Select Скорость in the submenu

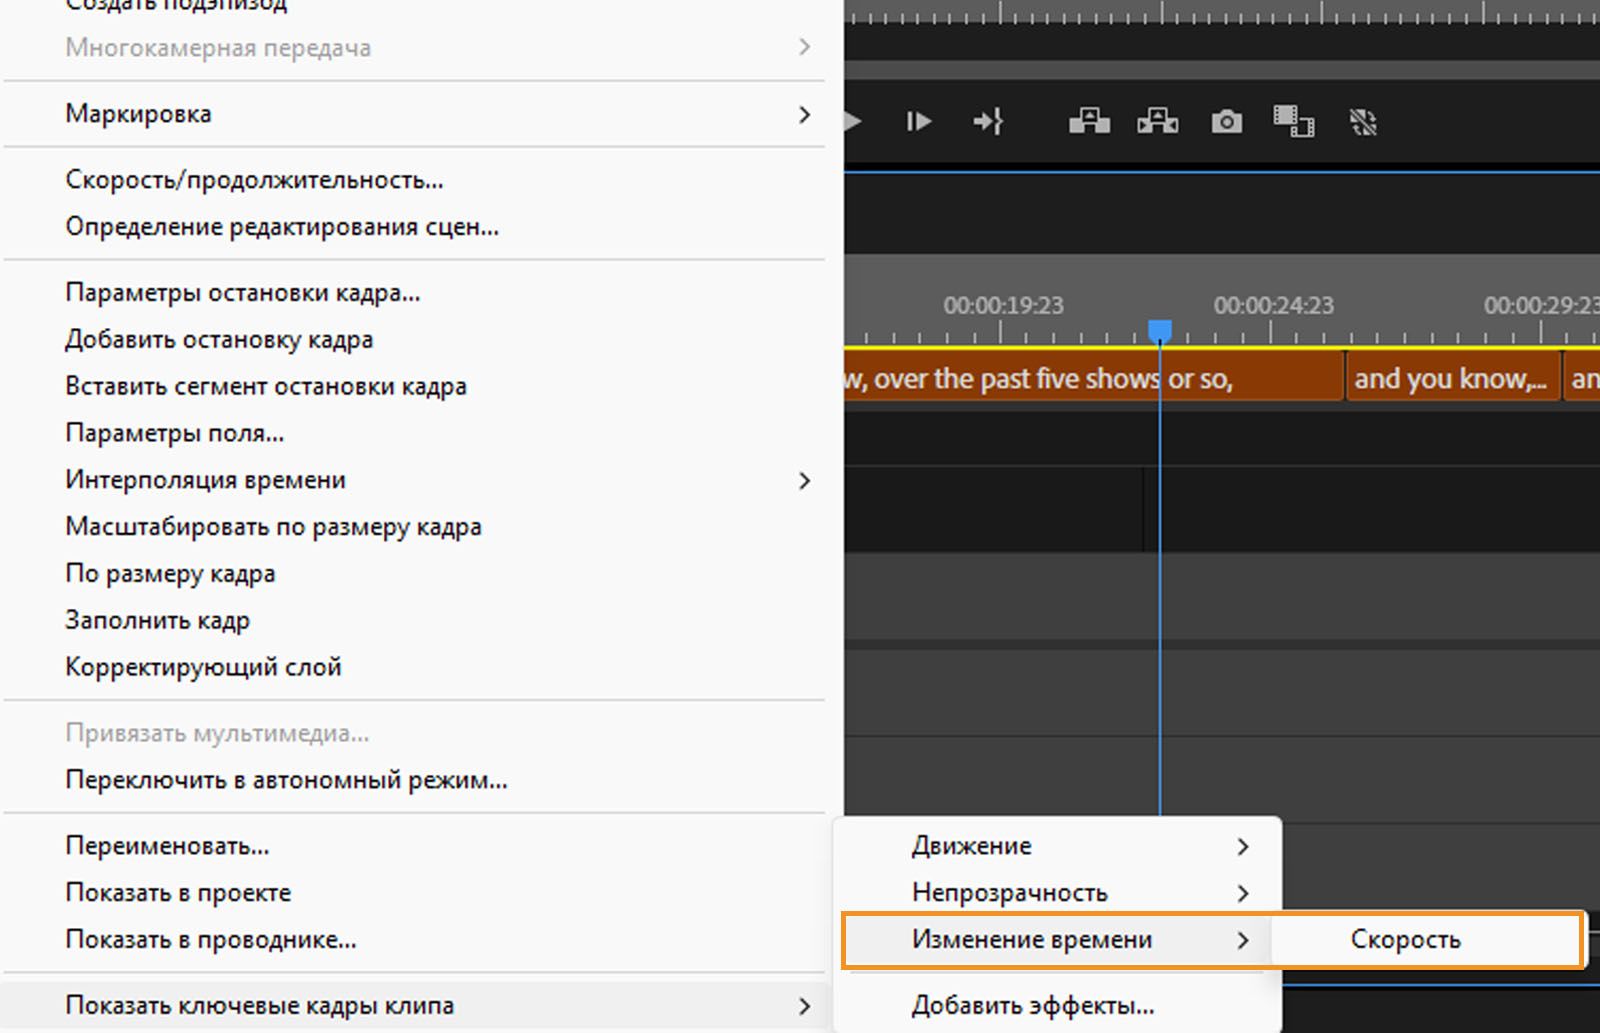1427,940
